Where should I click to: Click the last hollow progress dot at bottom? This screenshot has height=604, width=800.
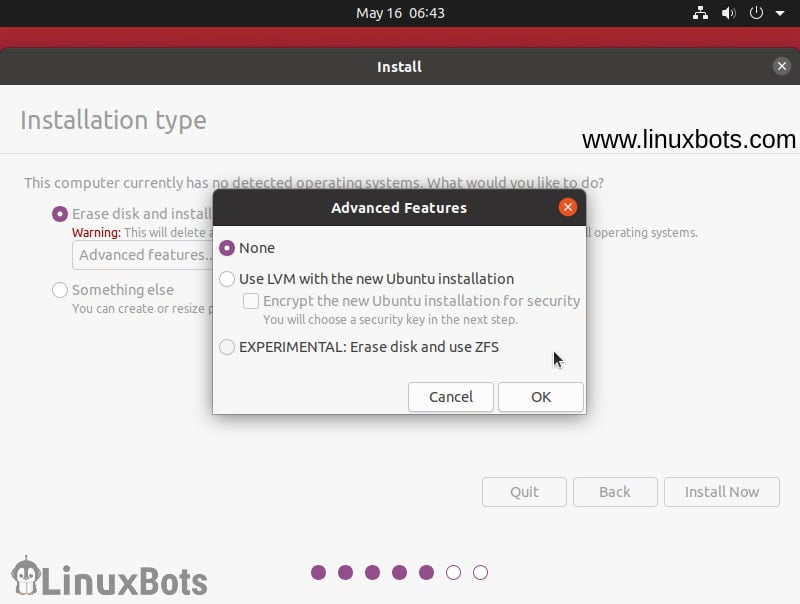click(480, 573)
